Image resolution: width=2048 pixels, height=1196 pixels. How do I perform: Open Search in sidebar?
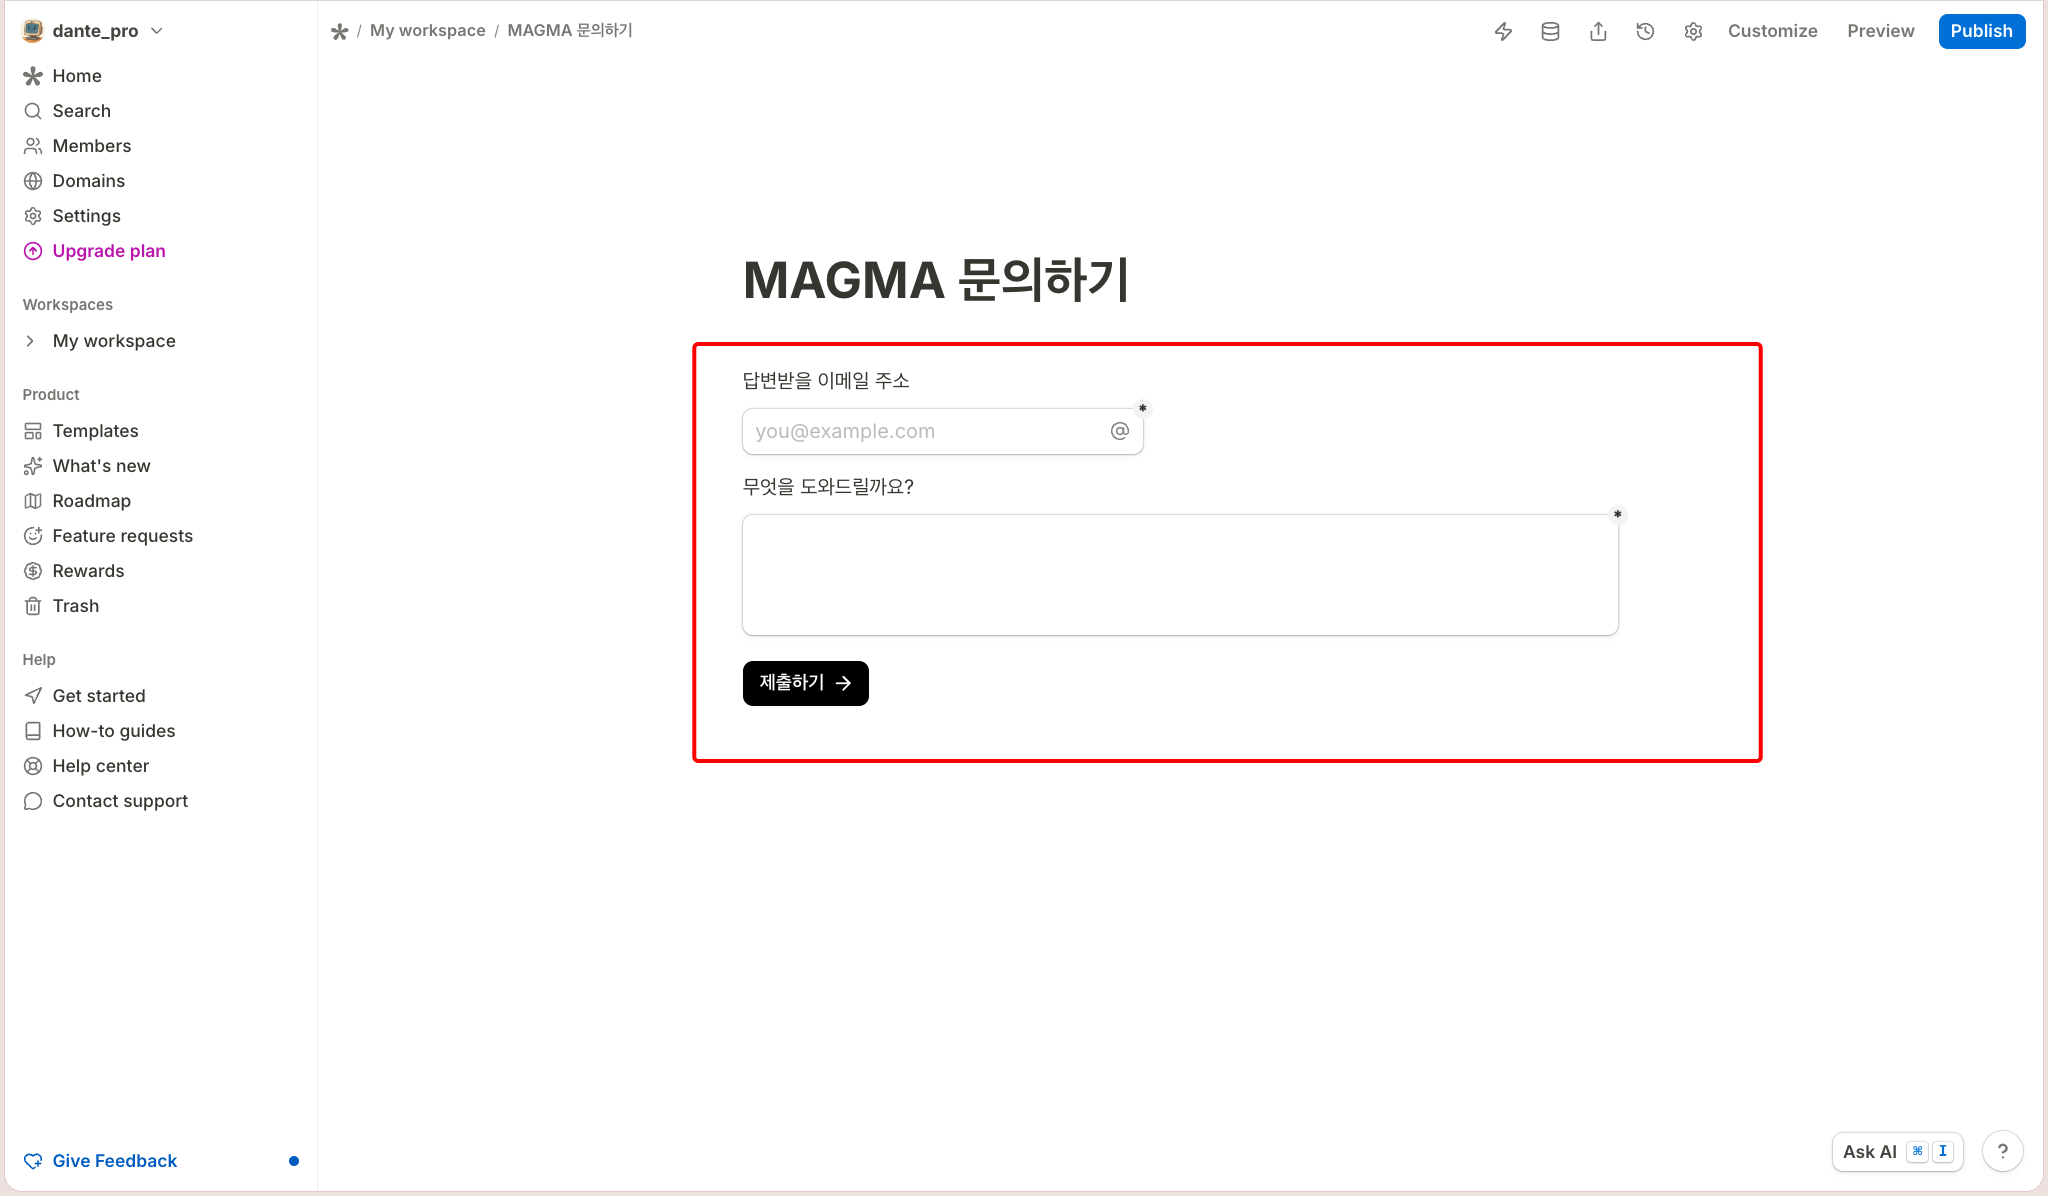click(81, 111)
